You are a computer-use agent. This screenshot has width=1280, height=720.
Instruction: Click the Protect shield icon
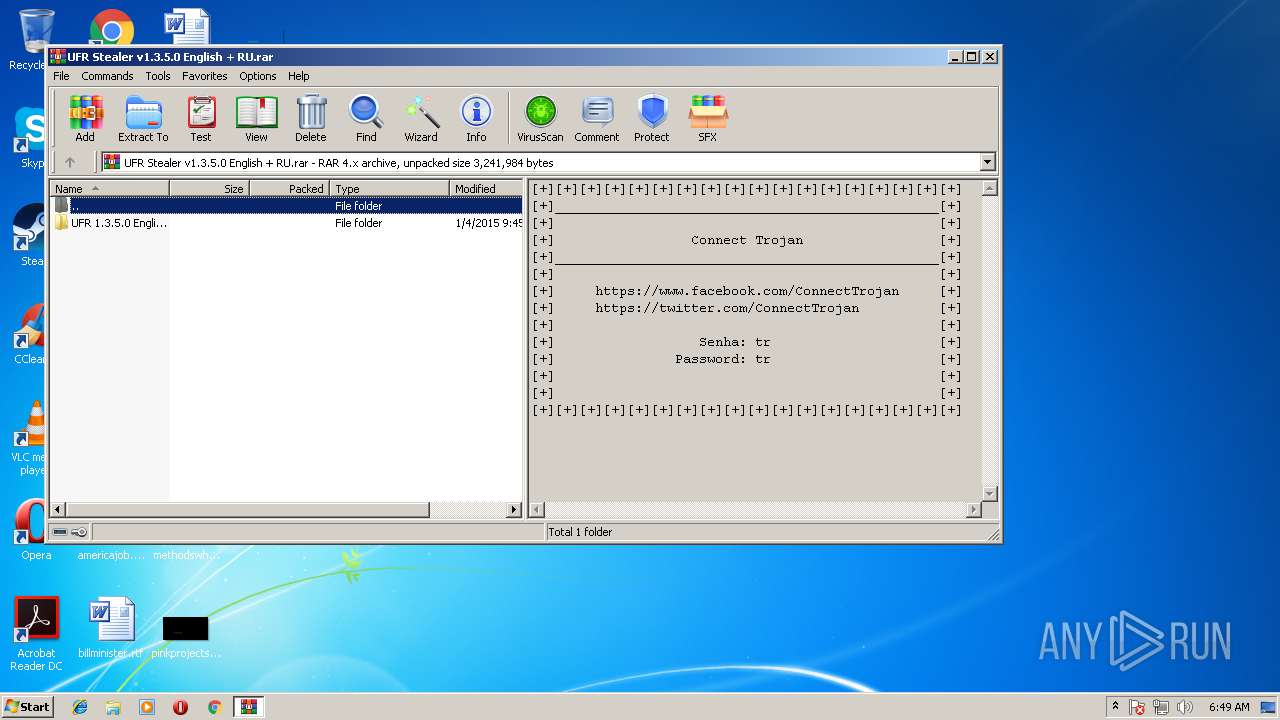click(x=652, y=119)
